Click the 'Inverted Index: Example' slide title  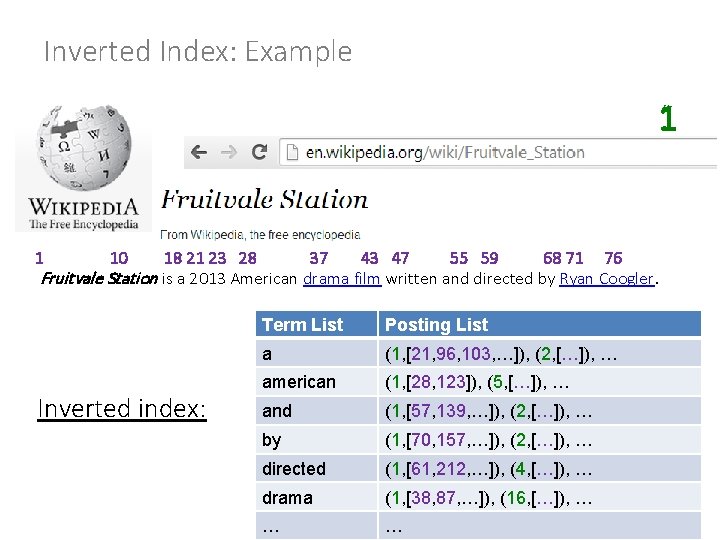198,52
